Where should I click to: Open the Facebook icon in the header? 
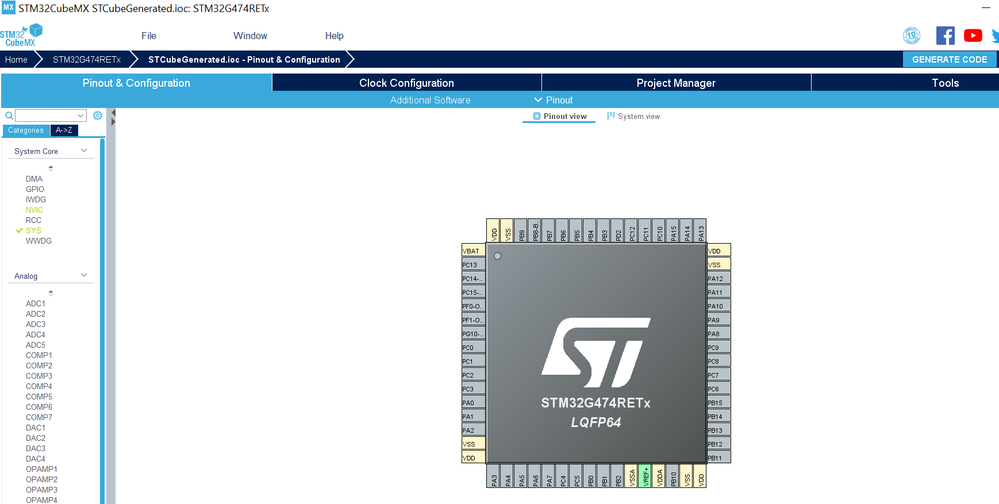[945, 36]
